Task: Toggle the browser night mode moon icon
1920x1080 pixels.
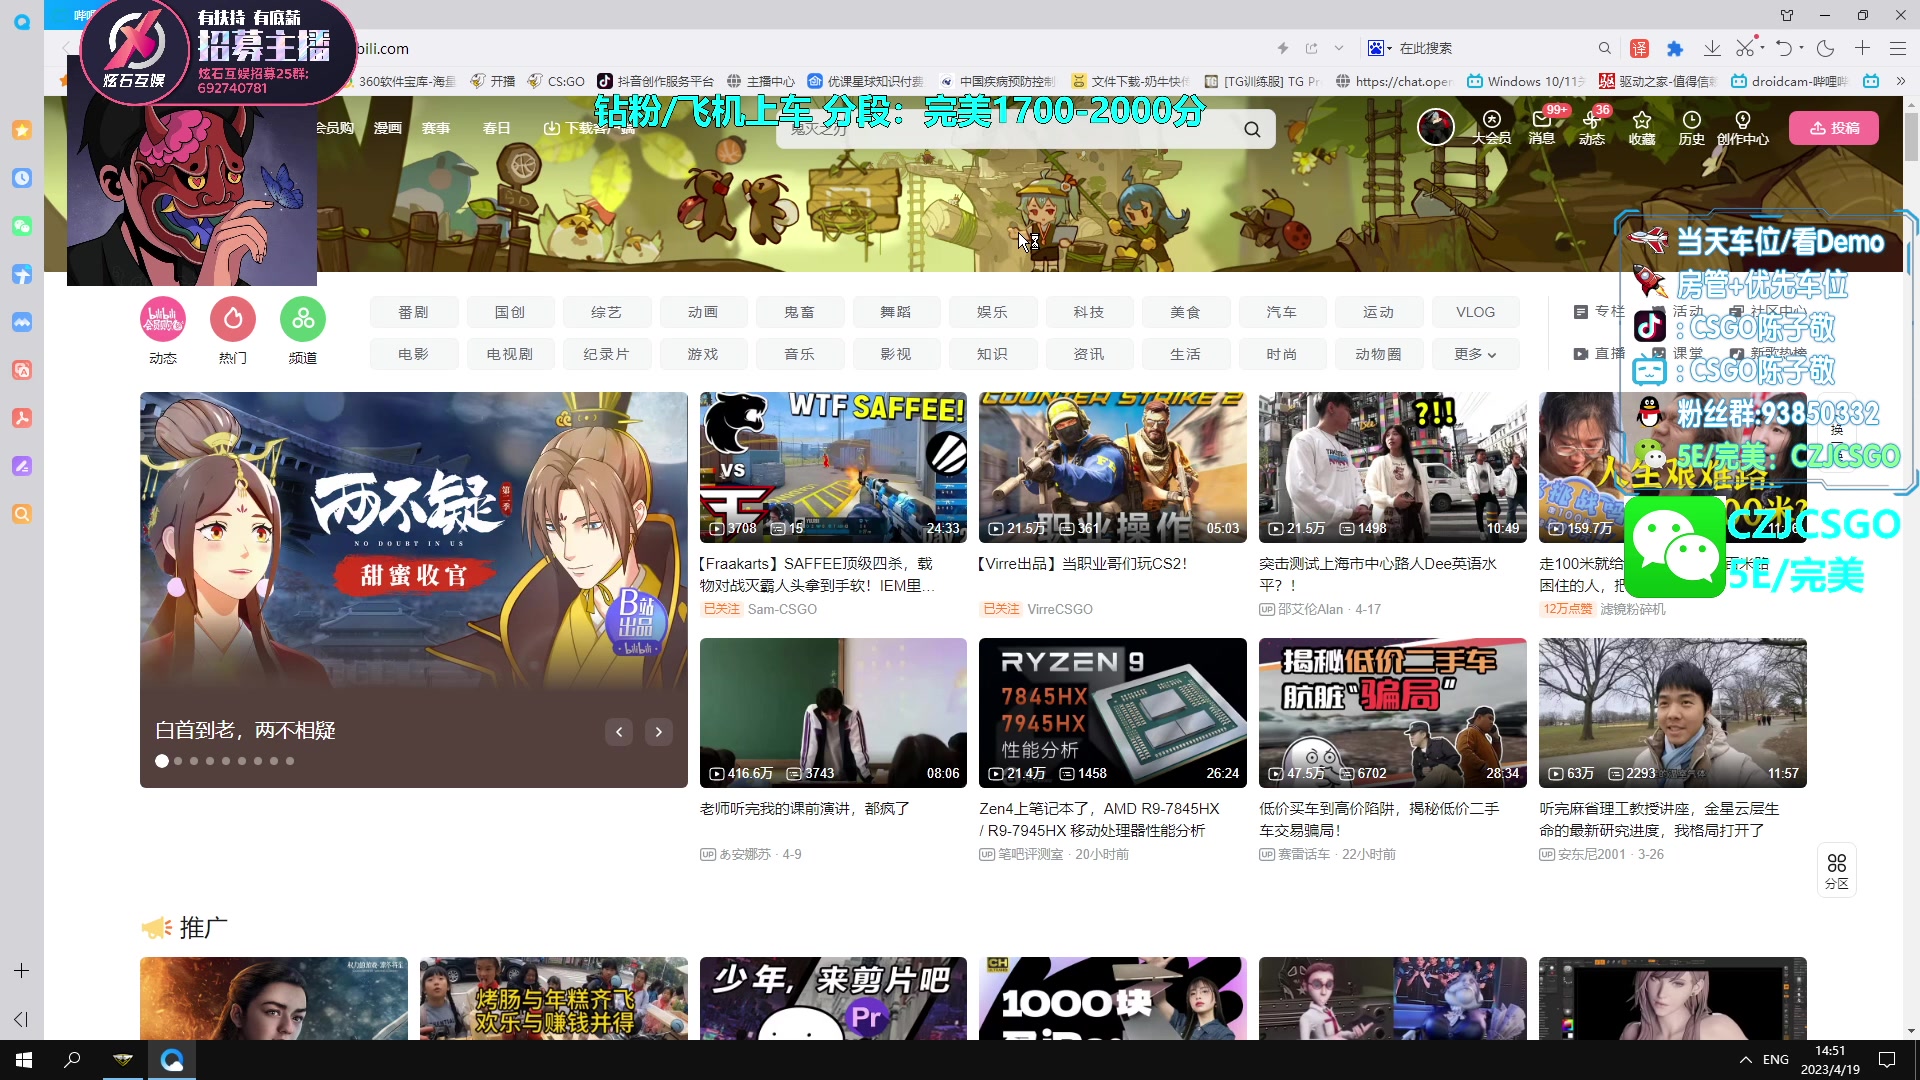Action: click(x=1825, y=48)
